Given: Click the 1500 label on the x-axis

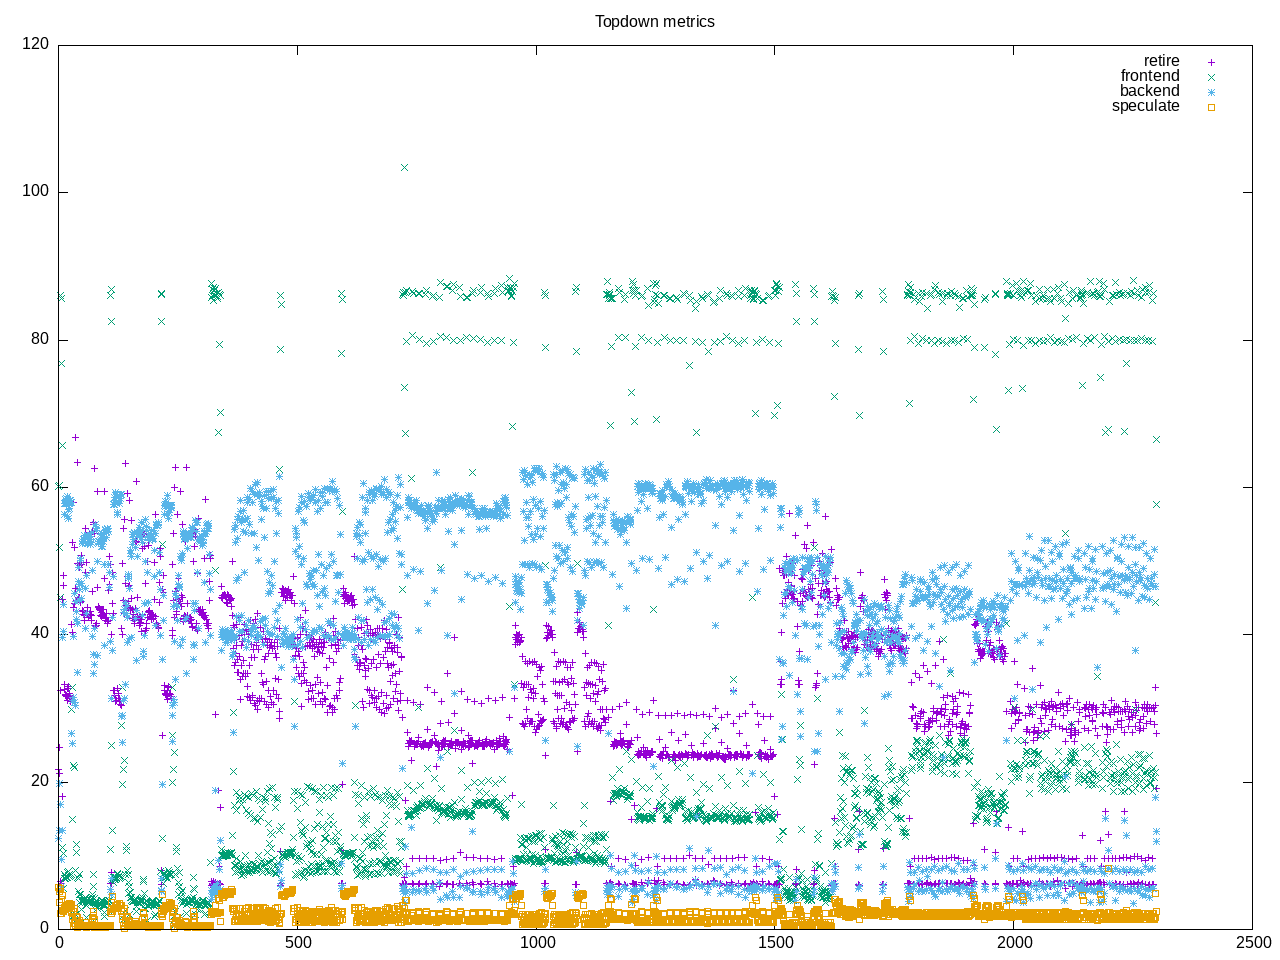Looking at the screenshot, I should [775, 943].
